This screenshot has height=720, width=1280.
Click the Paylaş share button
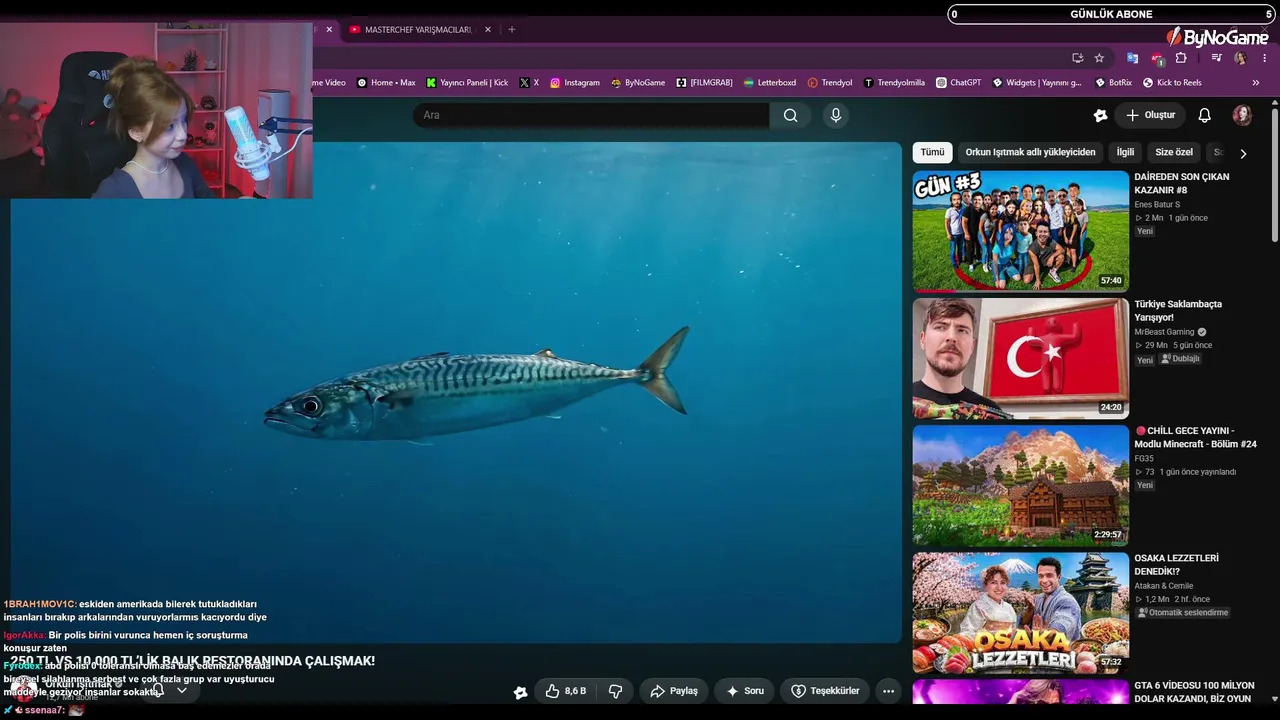[x=674, y=691]
